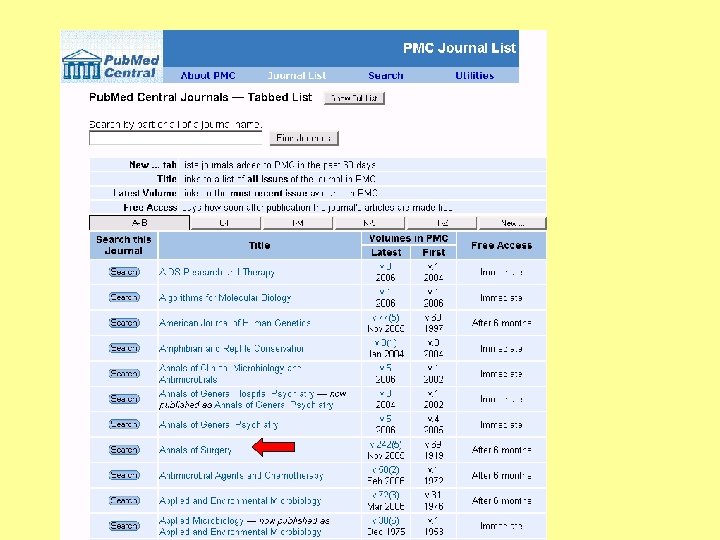Click the Free Access column header
Image resolution: width=720 pixels, height=540 pixels.
501,246
